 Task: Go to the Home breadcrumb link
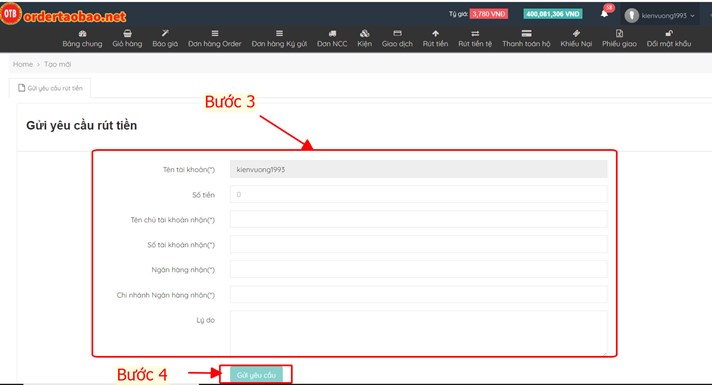[x=23, y=64]
